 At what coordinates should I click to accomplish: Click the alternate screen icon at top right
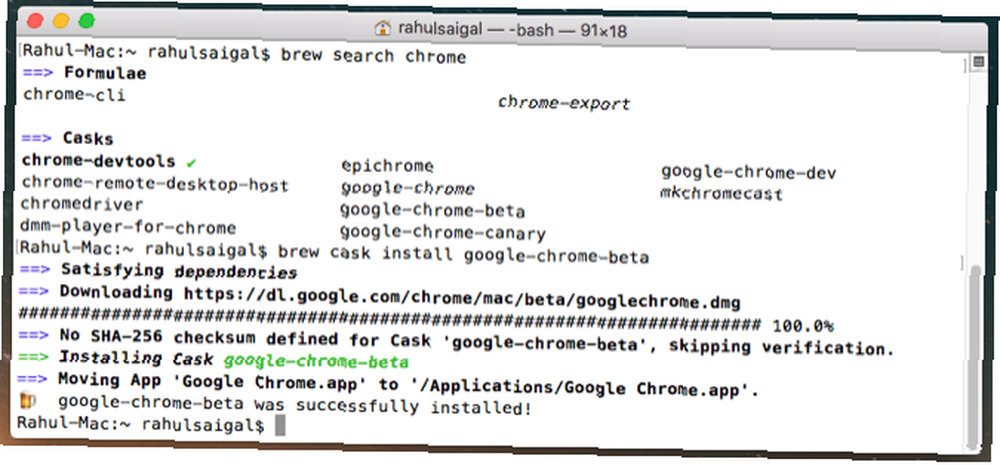pyautogui.click(x=979, y=61)
